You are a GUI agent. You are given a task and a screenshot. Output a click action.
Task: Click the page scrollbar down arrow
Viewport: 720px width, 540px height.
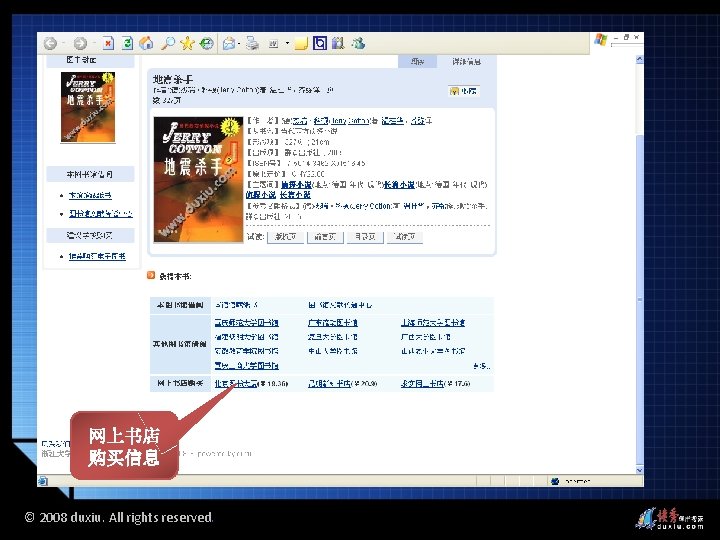639,470
